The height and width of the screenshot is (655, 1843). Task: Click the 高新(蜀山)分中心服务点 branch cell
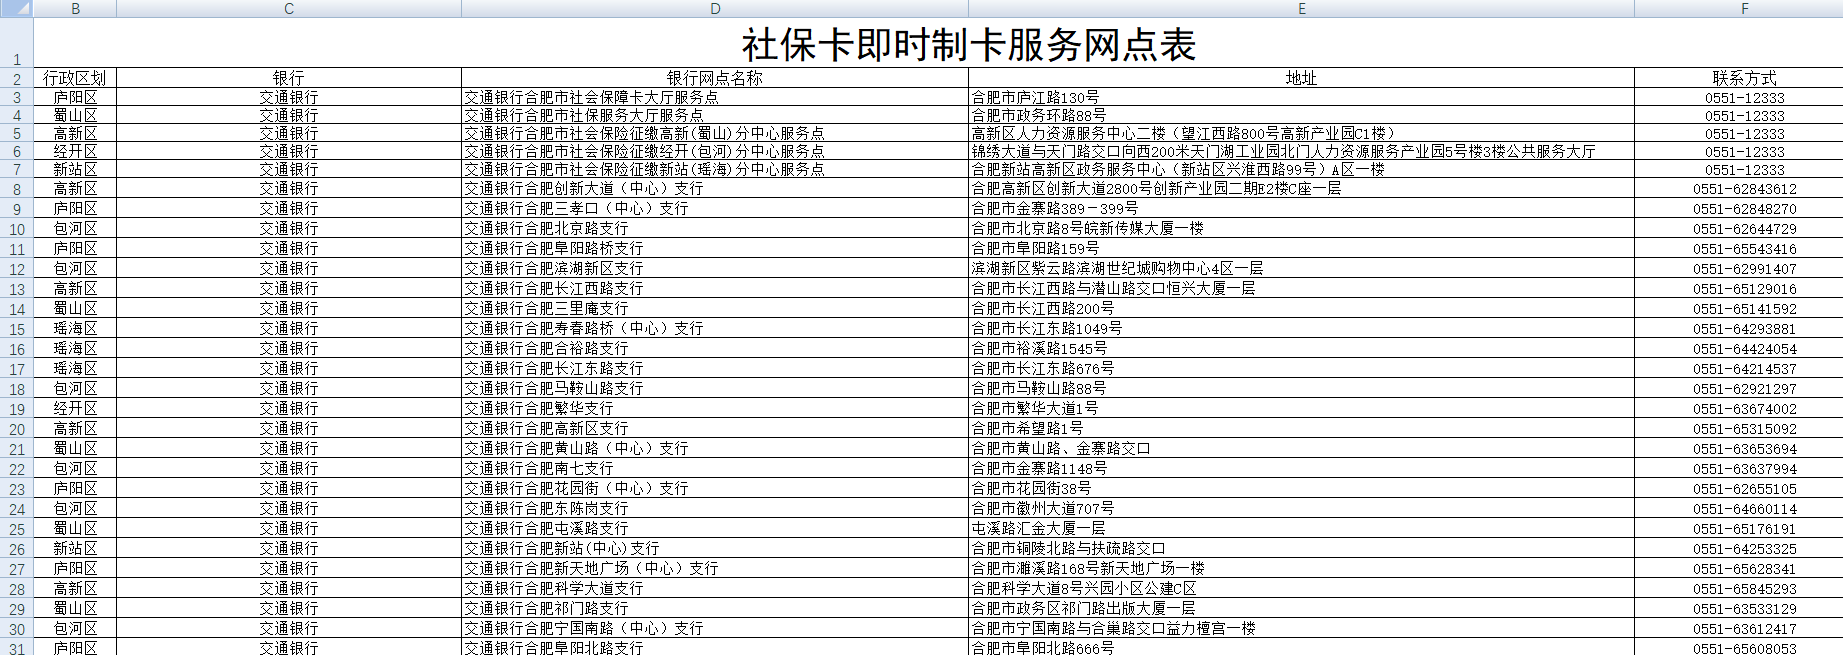pos(715,133)
